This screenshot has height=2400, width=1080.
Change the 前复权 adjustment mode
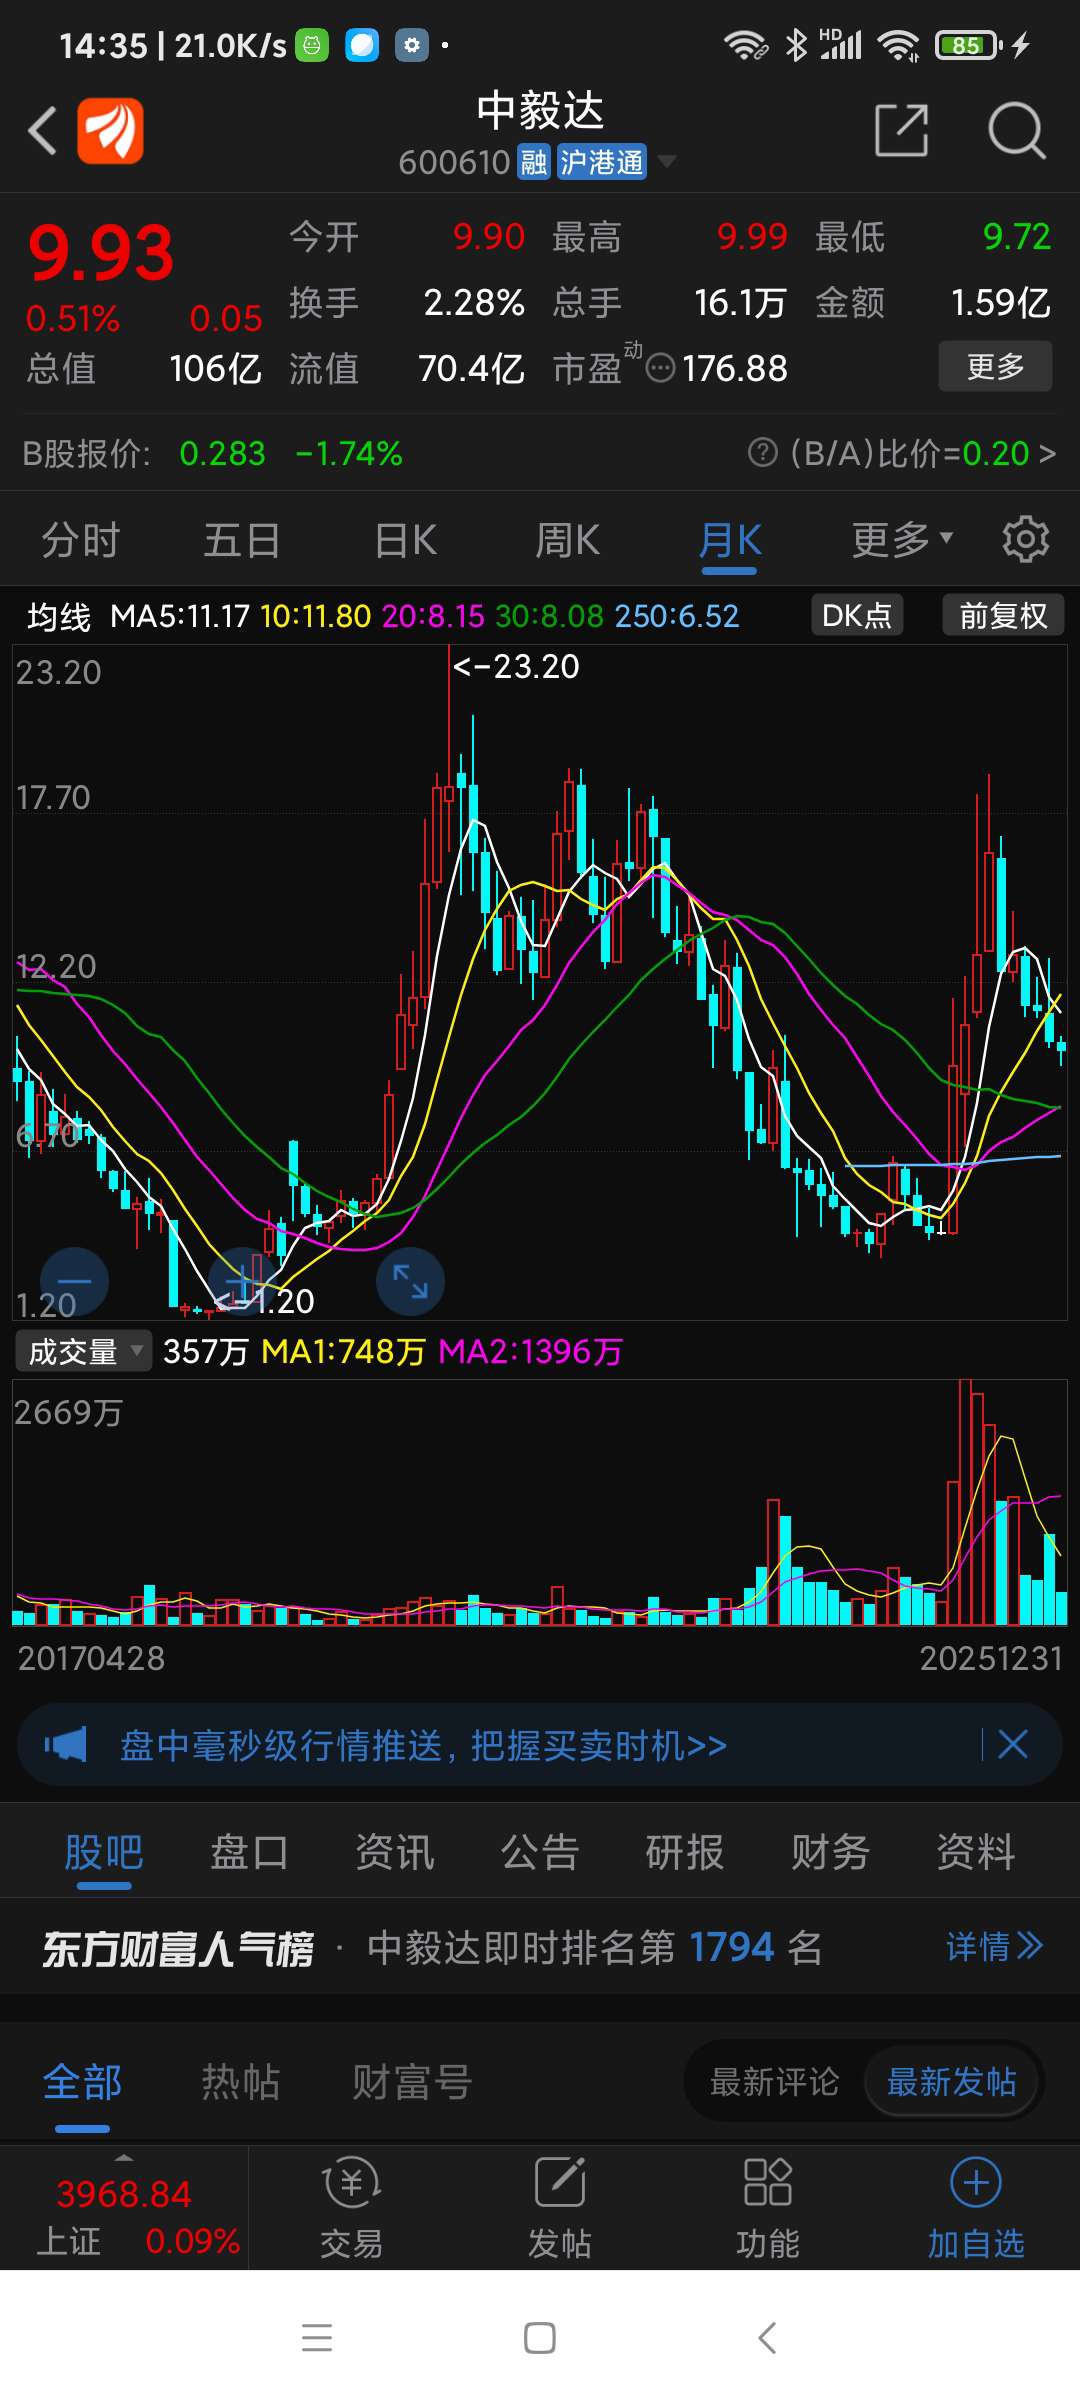pyautogui.click(x=1003, y=615)
